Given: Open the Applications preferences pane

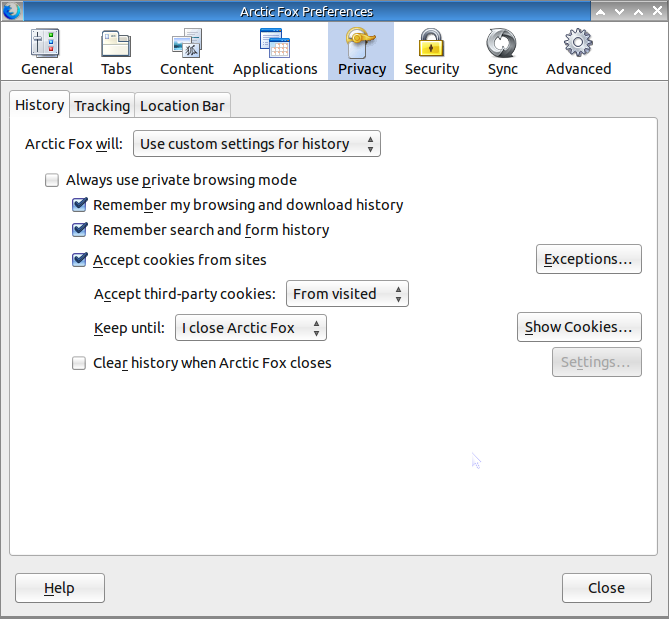Looking at the screenshot, I should coord(275,52).
